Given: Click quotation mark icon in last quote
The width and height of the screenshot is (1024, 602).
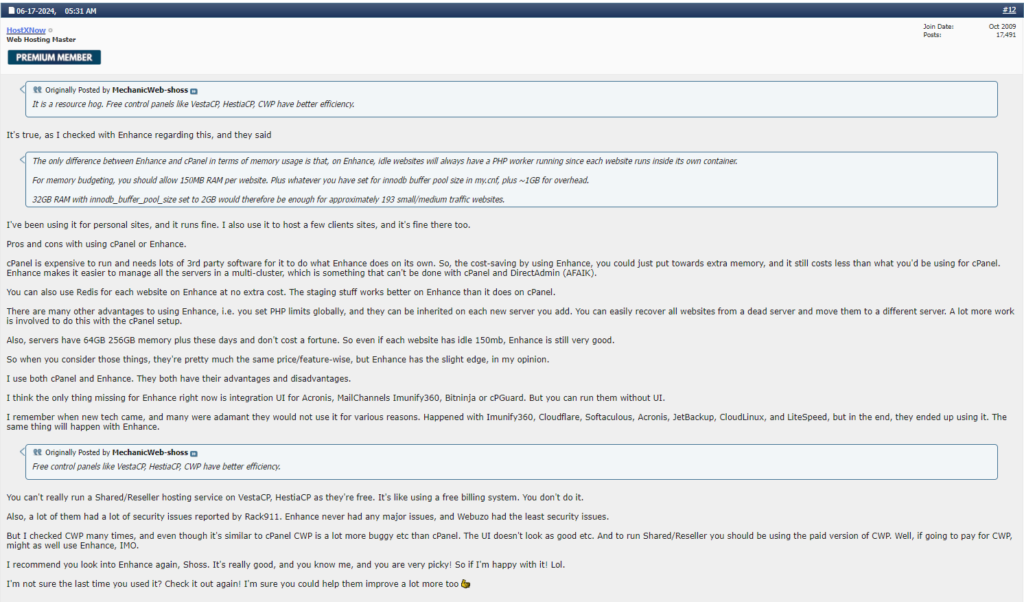Looking at the screenshot, I should point(37,453).
